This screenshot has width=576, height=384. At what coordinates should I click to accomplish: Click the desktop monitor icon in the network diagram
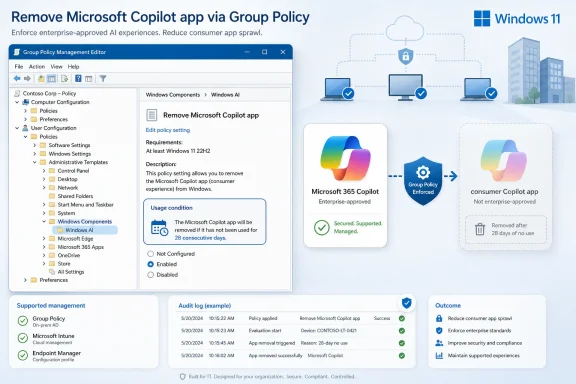pyautogui.click(x=406, y=87)
